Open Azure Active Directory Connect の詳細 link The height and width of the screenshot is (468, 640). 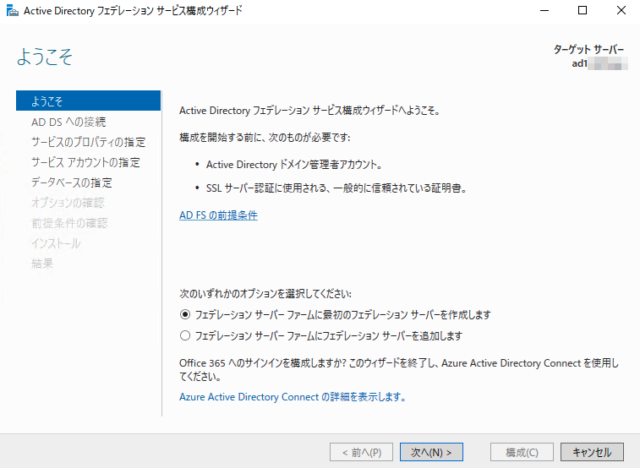(292, 397)
